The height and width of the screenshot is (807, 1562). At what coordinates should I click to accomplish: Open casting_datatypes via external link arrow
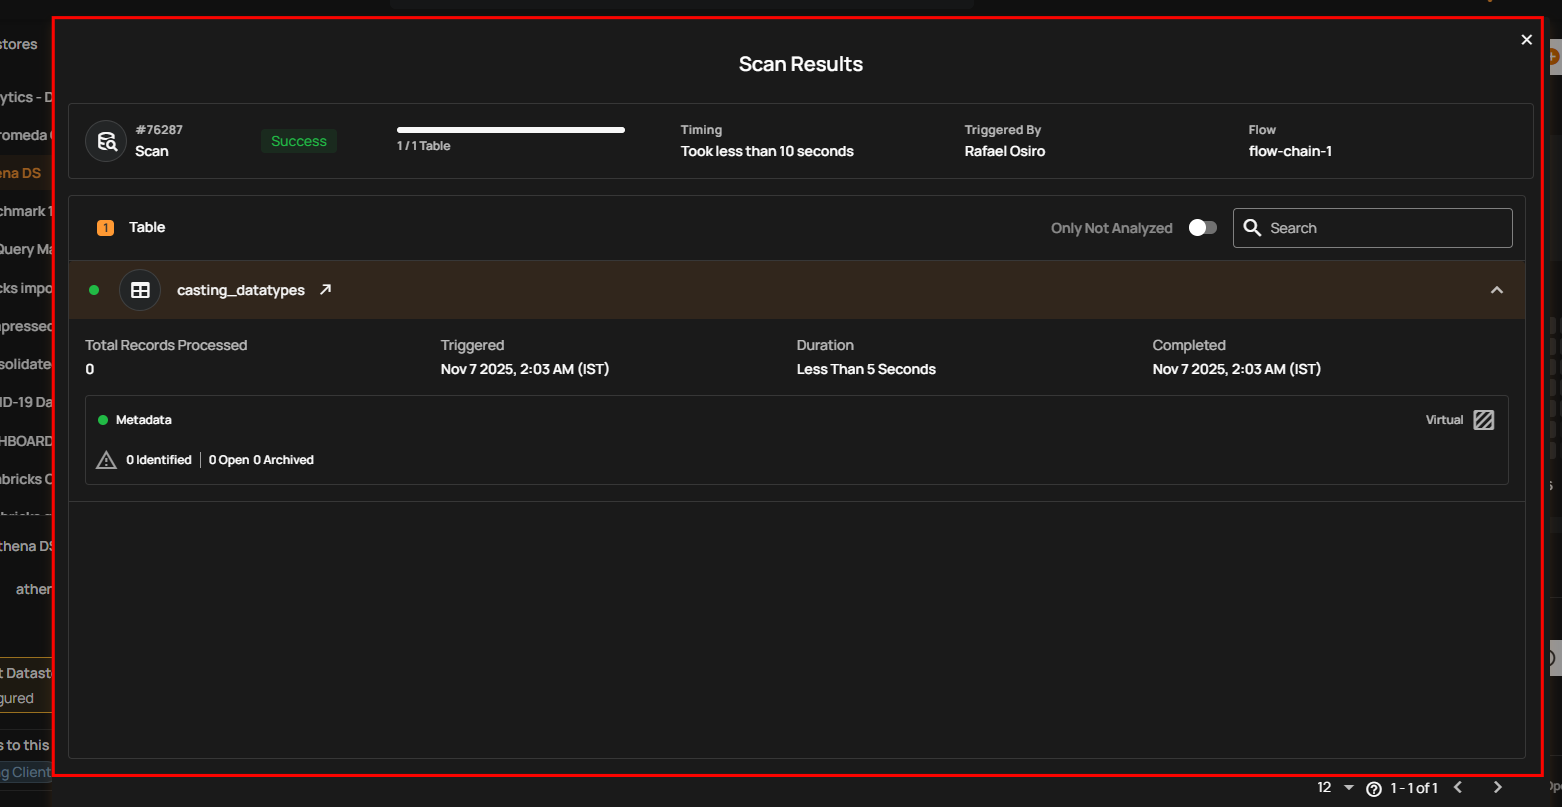point(325,290)
